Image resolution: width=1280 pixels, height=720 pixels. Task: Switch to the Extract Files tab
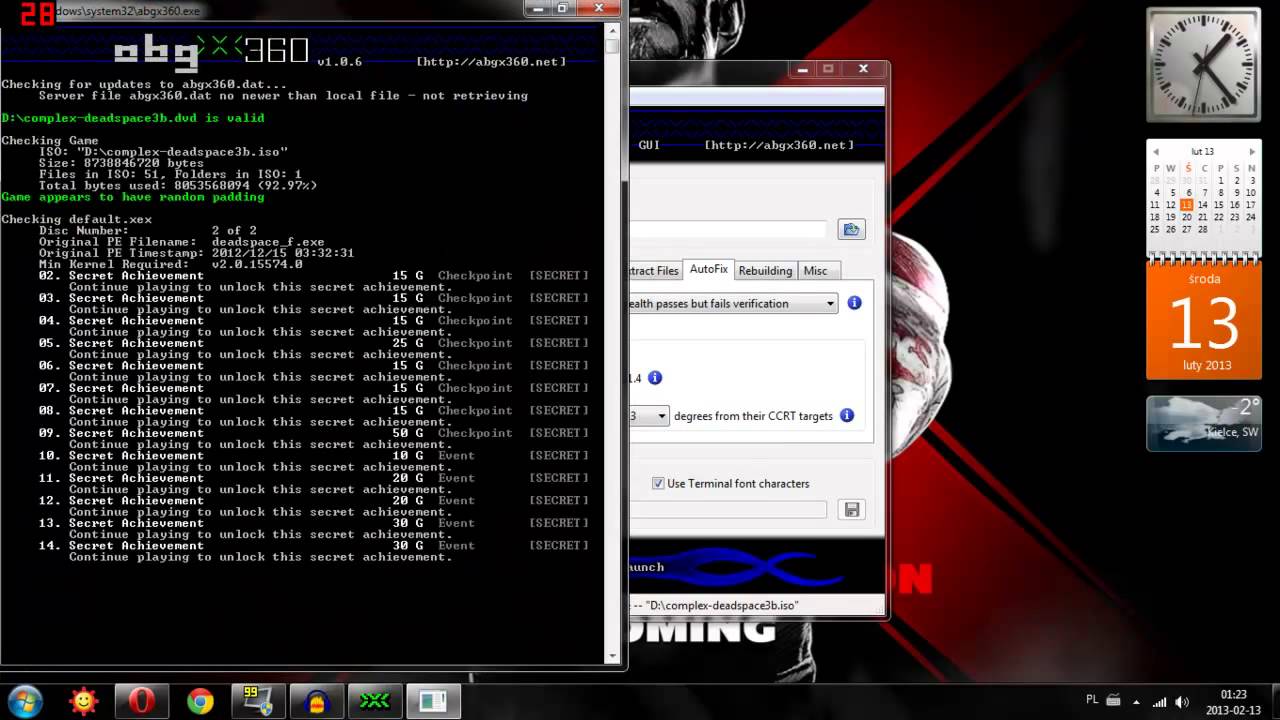(653, 271)
